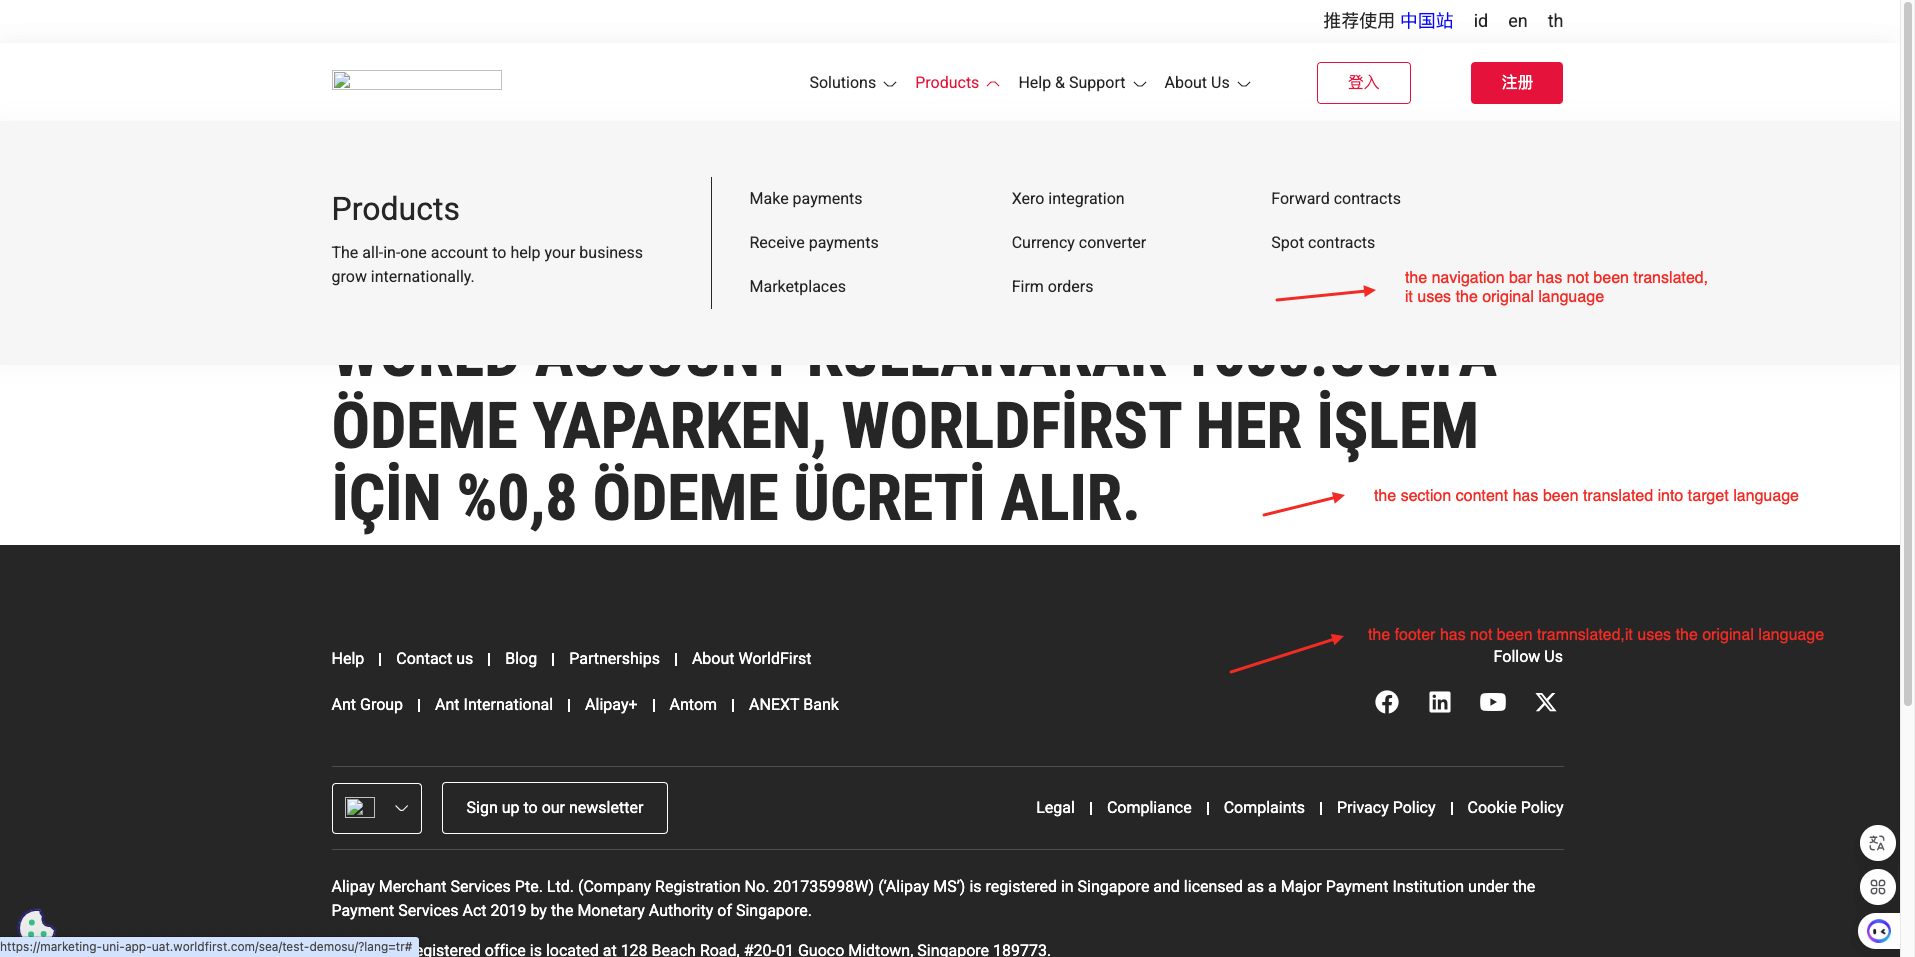Click the four-square grid floating icon
The image size is (1915, 957).
pyautogui.click(x=1877, y=887)
